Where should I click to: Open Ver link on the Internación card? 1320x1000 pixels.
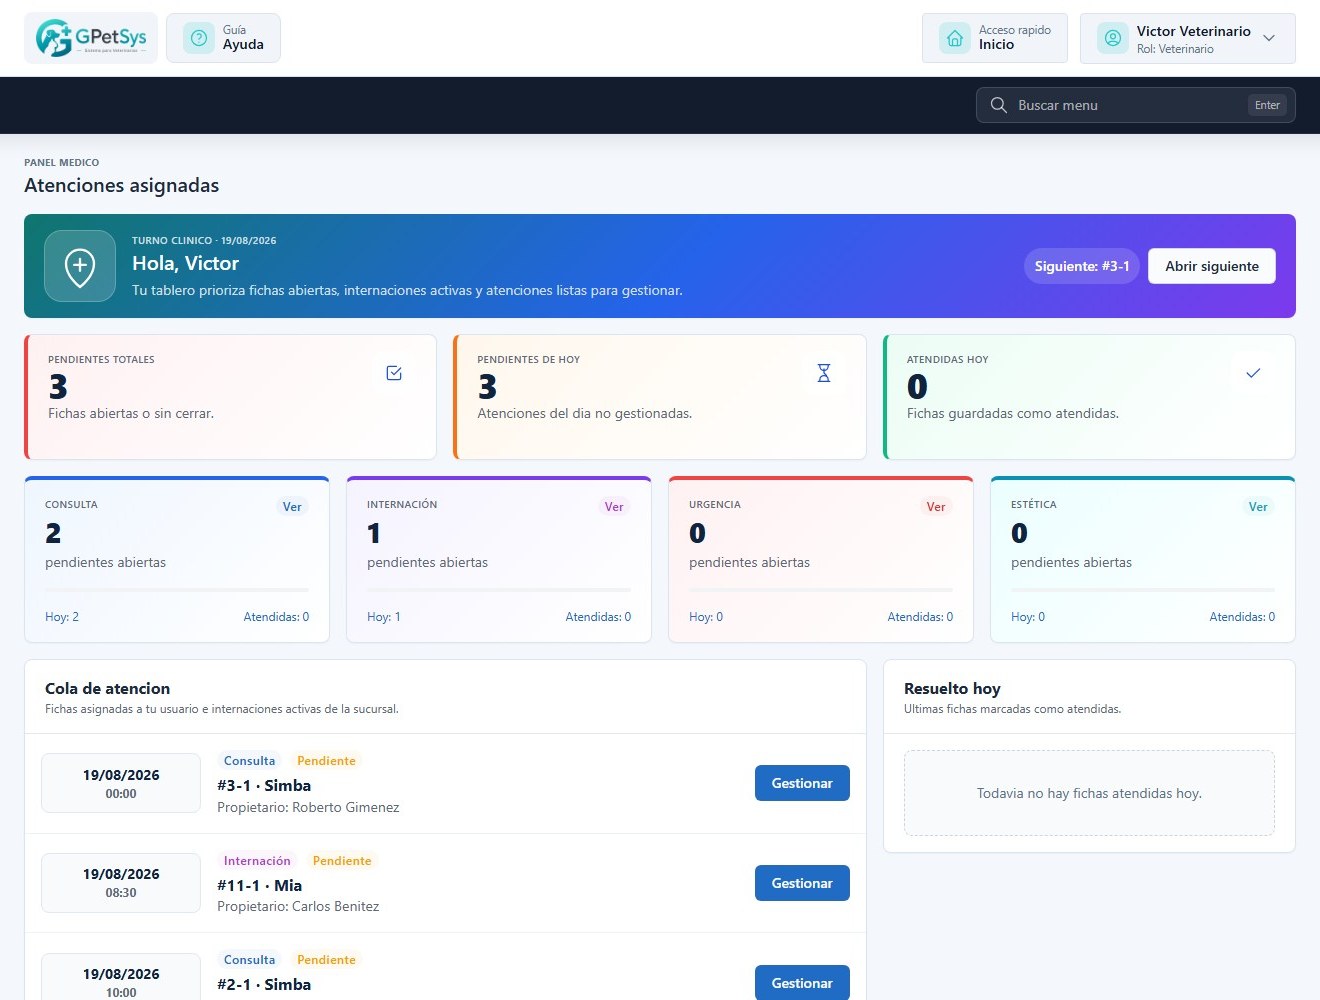(614, 507)
